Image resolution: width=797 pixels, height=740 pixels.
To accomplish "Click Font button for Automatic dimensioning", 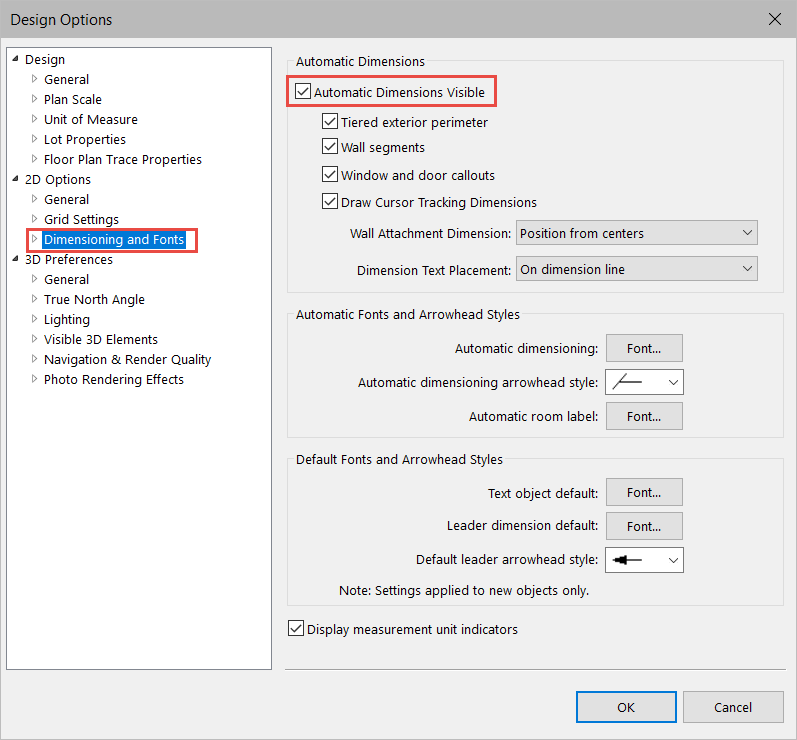I will click(644, 348).
